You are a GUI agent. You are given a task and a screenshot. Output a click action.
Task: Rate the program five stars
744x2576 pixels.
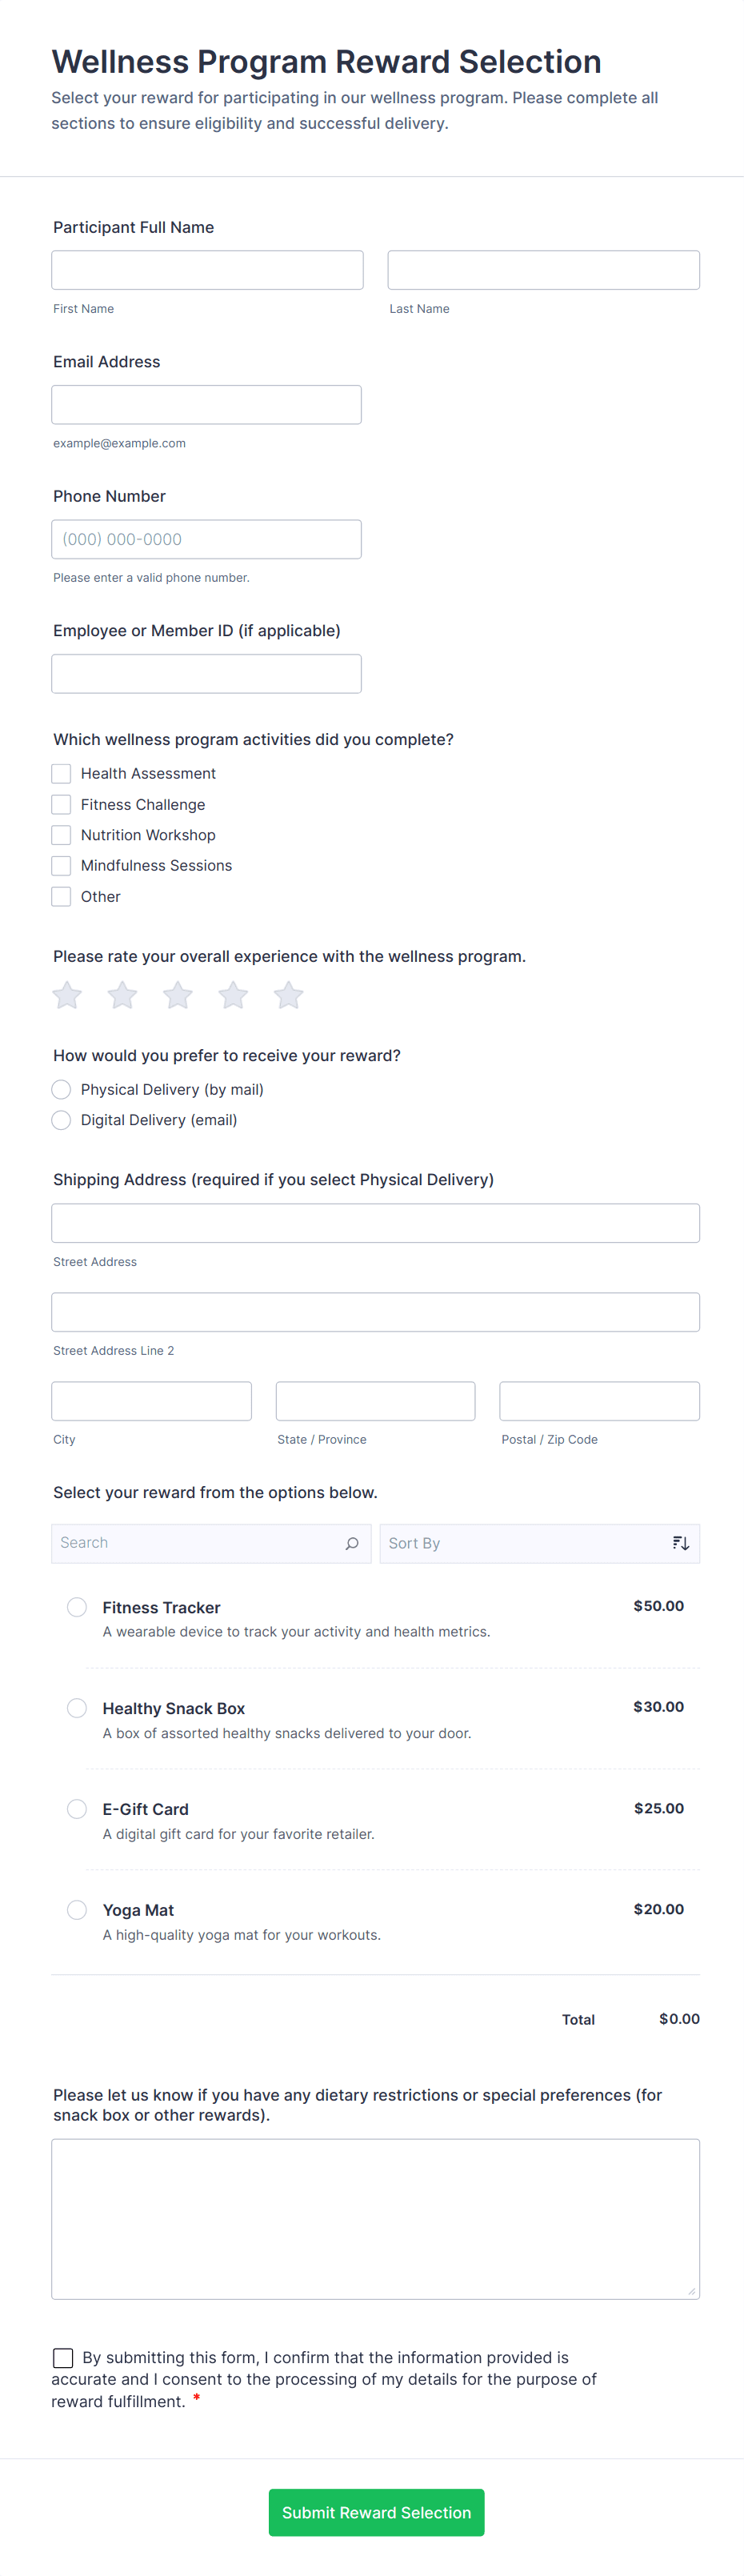(x=288, y=994)
